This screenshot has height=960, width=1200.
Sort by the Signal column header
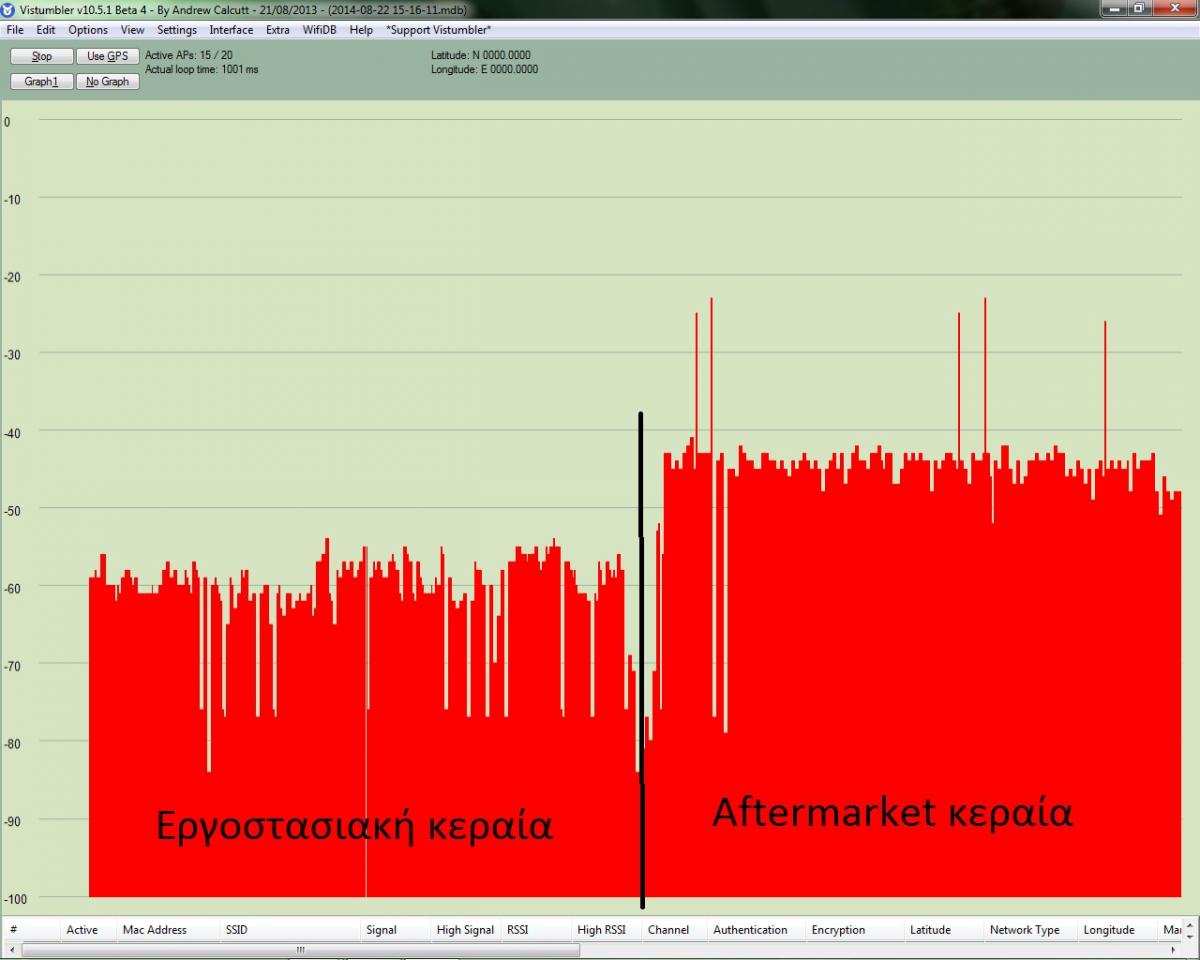click(395, 930)
